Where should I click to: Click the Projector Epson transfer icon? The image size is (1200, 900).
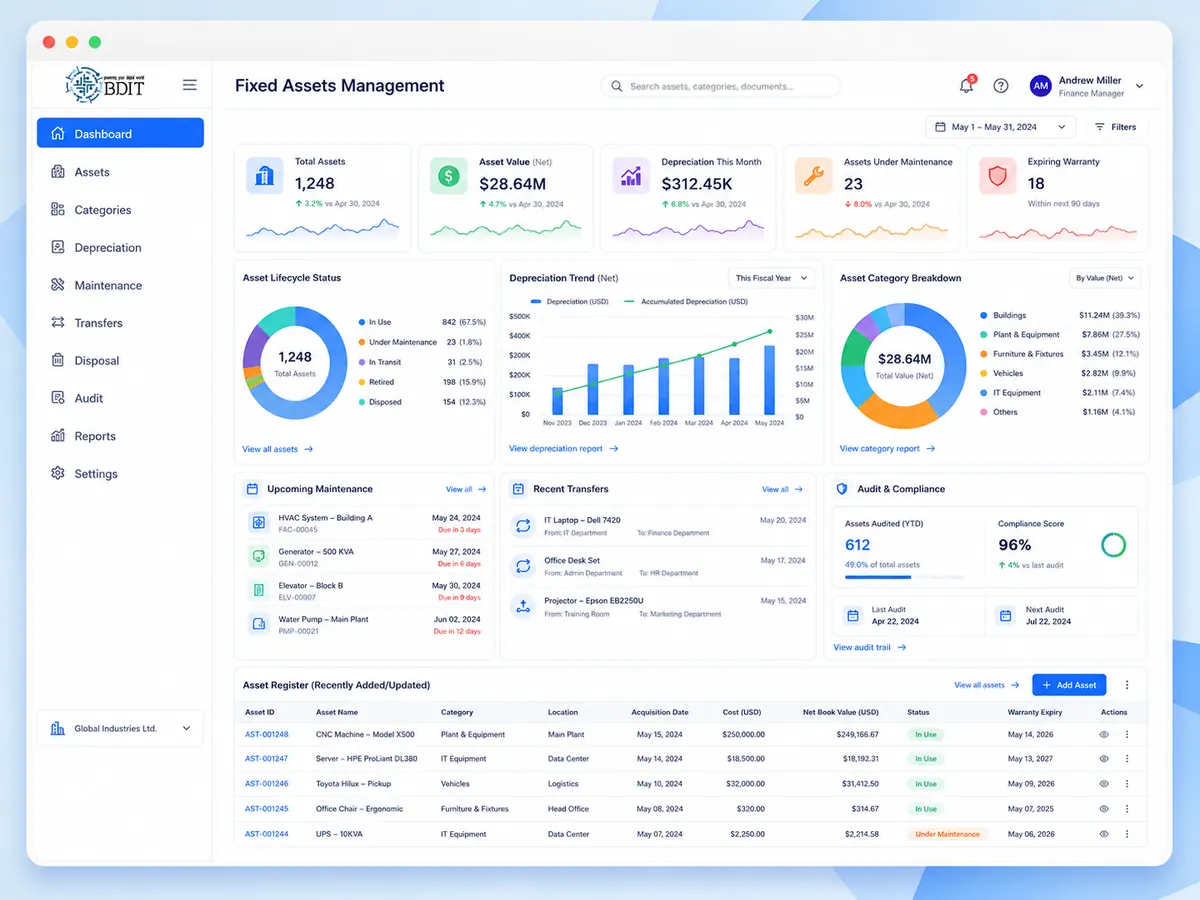click(523, 606)
